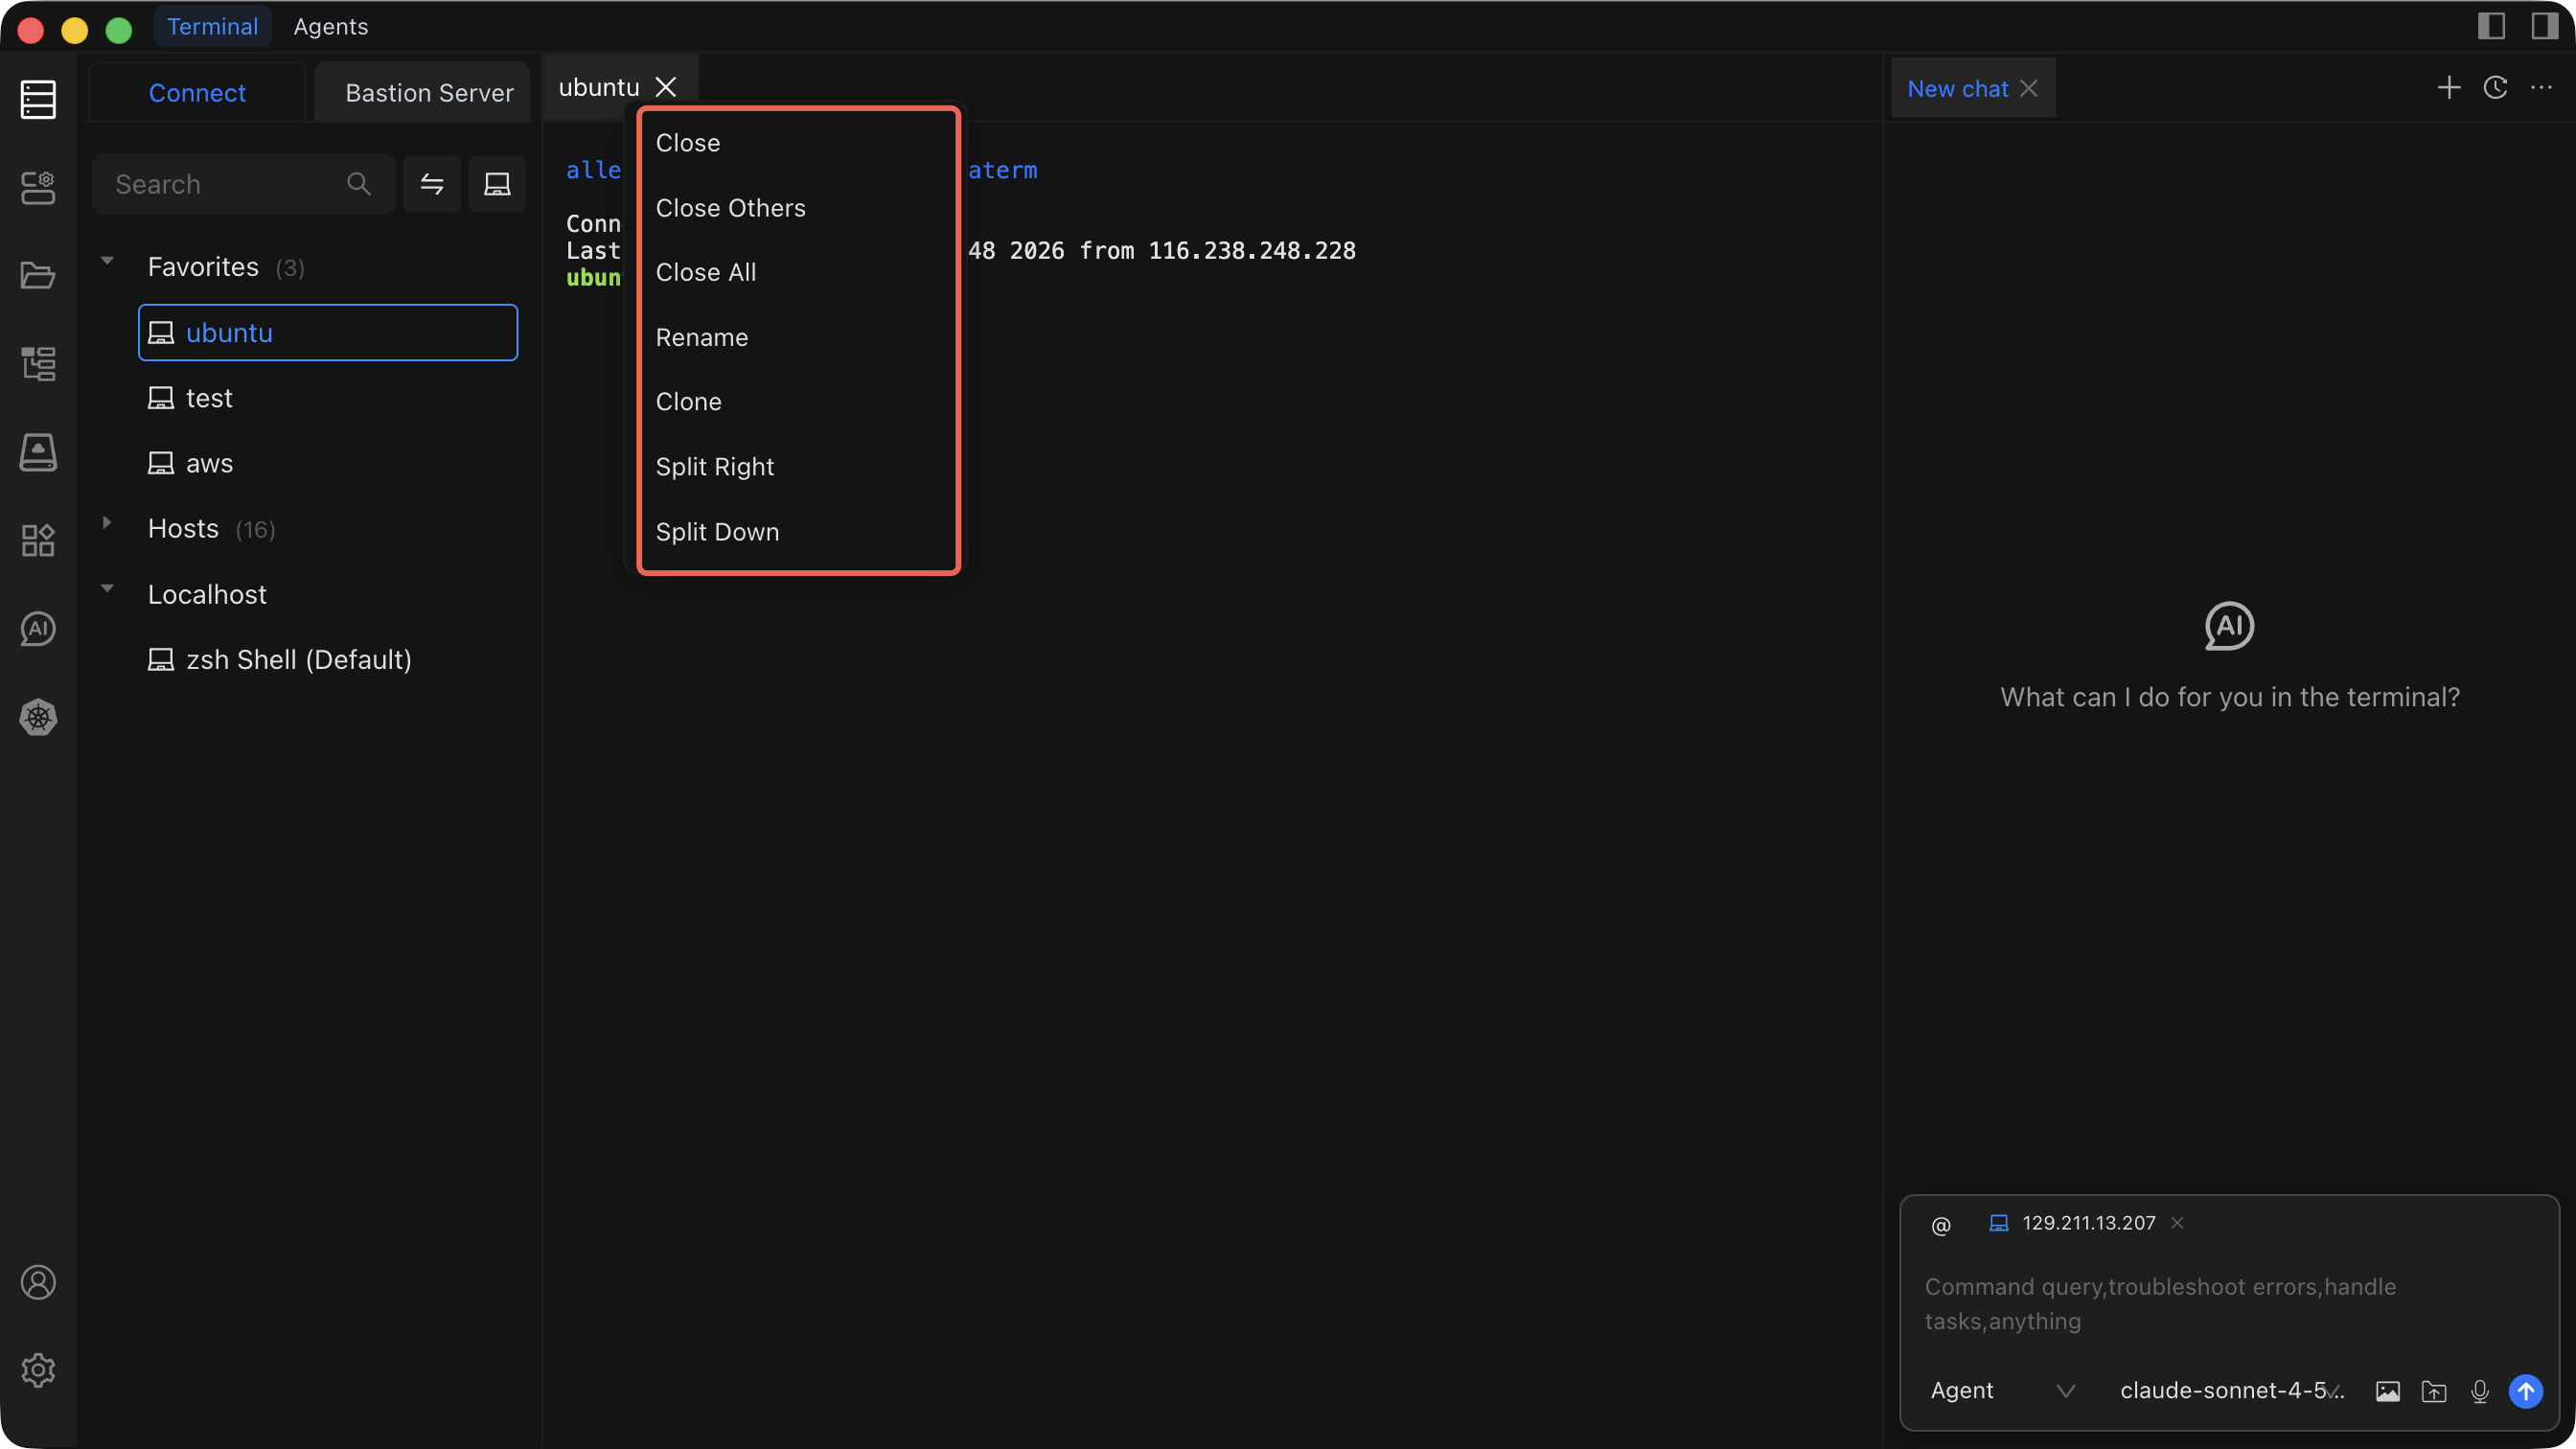This screenshot has width=2576, height=1449.
Task: Open the file folder sidebar icon
Action: [x=38, y=275]
